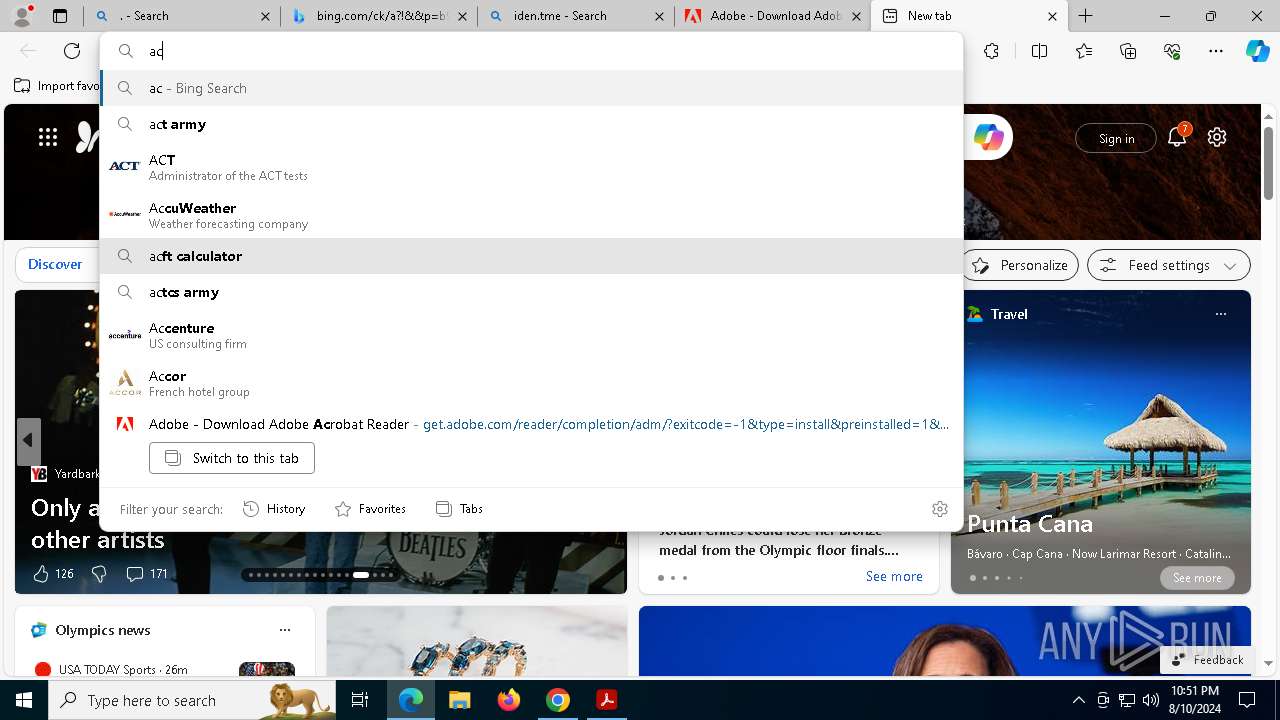Screen dimensions: 1280x720
Task: Refresh the page with reload icon
Action: 72,51
